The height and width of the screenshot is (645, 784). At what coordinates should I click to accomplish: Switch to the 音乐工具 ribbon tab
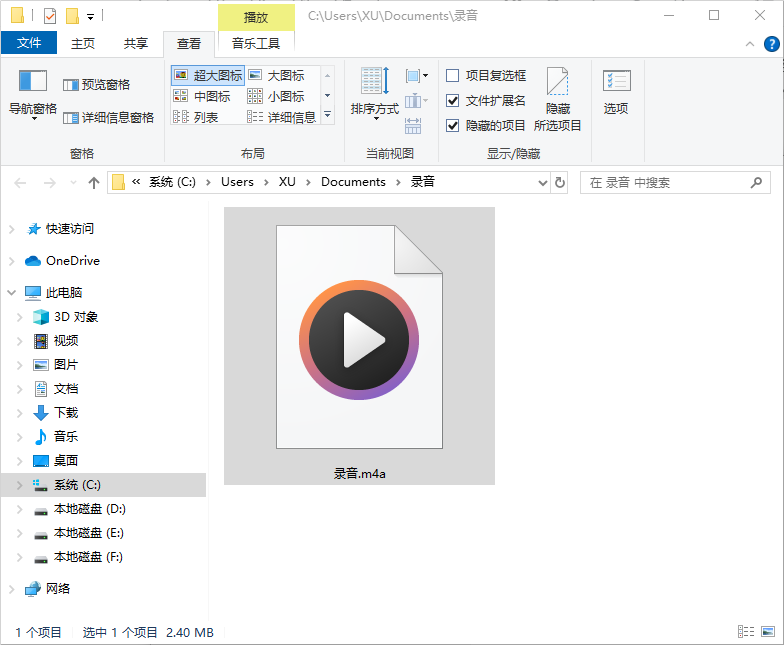[x=256, y=43]
